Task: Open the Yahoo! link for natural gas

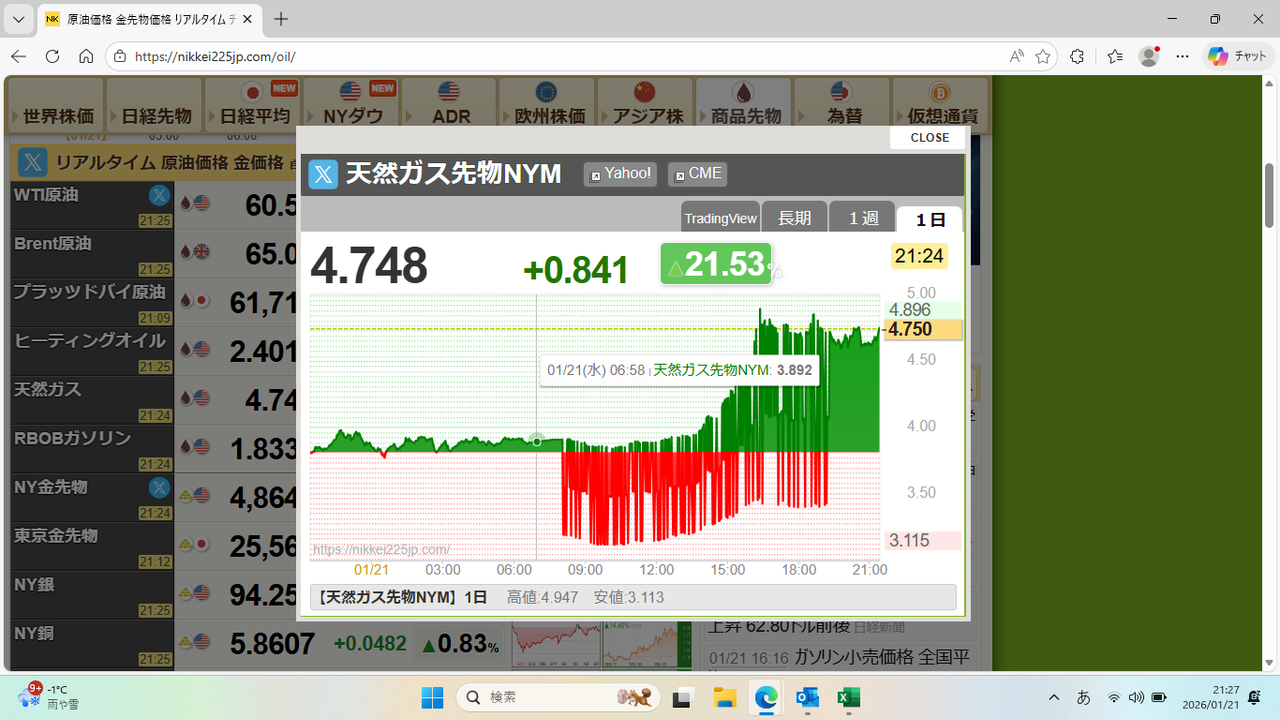Action: click(620, 174)
